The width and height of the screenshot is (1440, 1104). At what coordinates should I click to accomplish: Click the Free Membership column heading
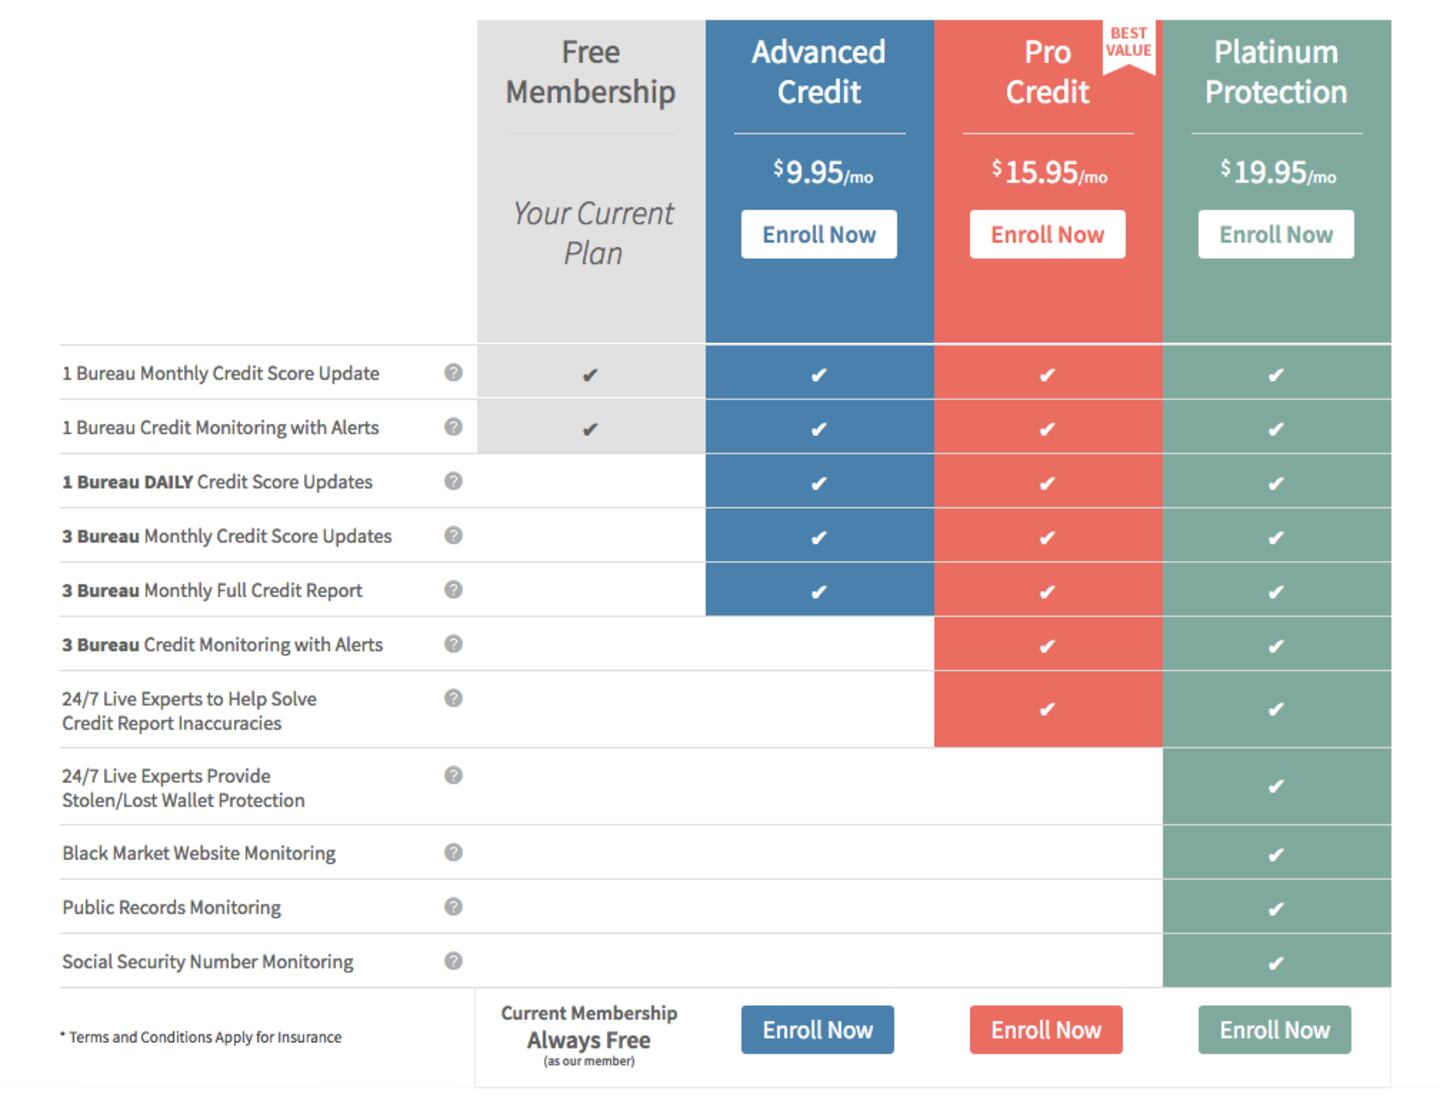pos(590,72)
